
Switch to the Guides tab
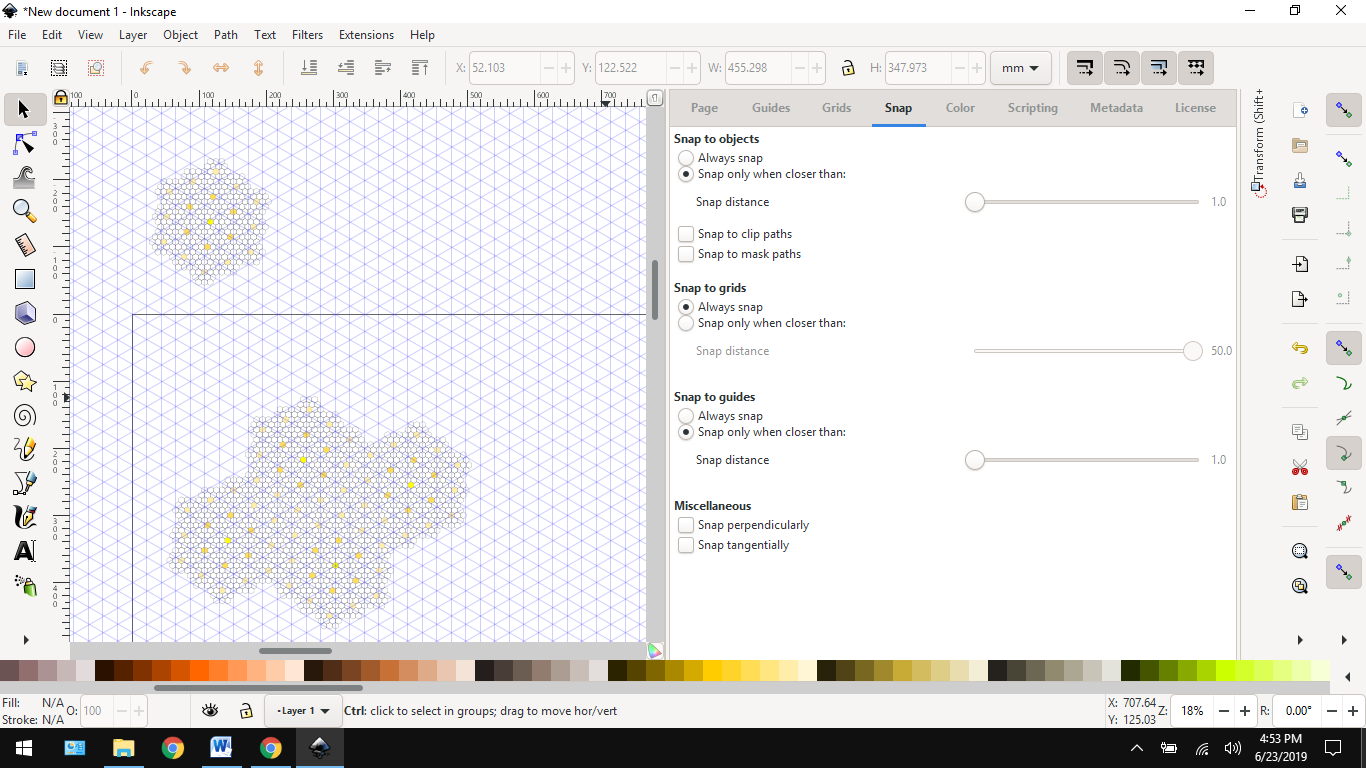(x=771, y=108)
